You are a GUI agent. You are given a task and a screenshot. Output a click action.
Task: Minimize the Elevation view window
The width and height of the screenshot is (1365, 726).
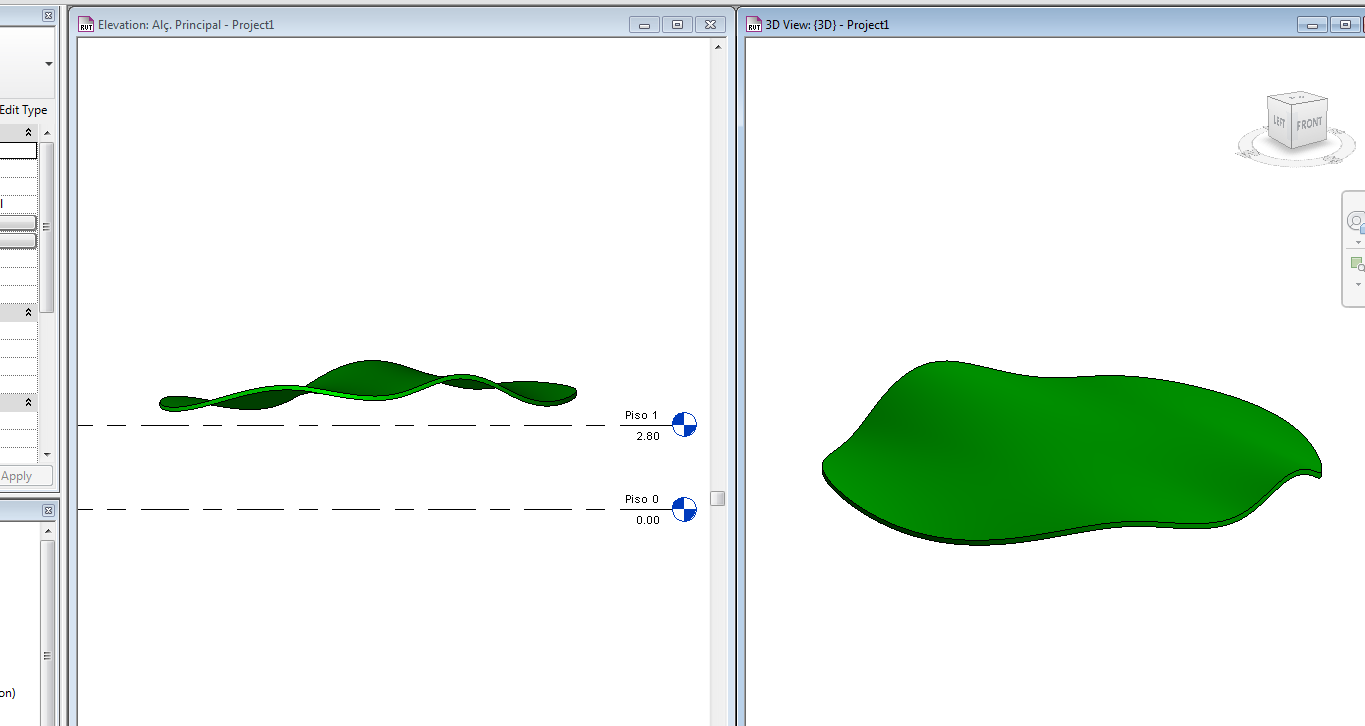pos(644,24)
